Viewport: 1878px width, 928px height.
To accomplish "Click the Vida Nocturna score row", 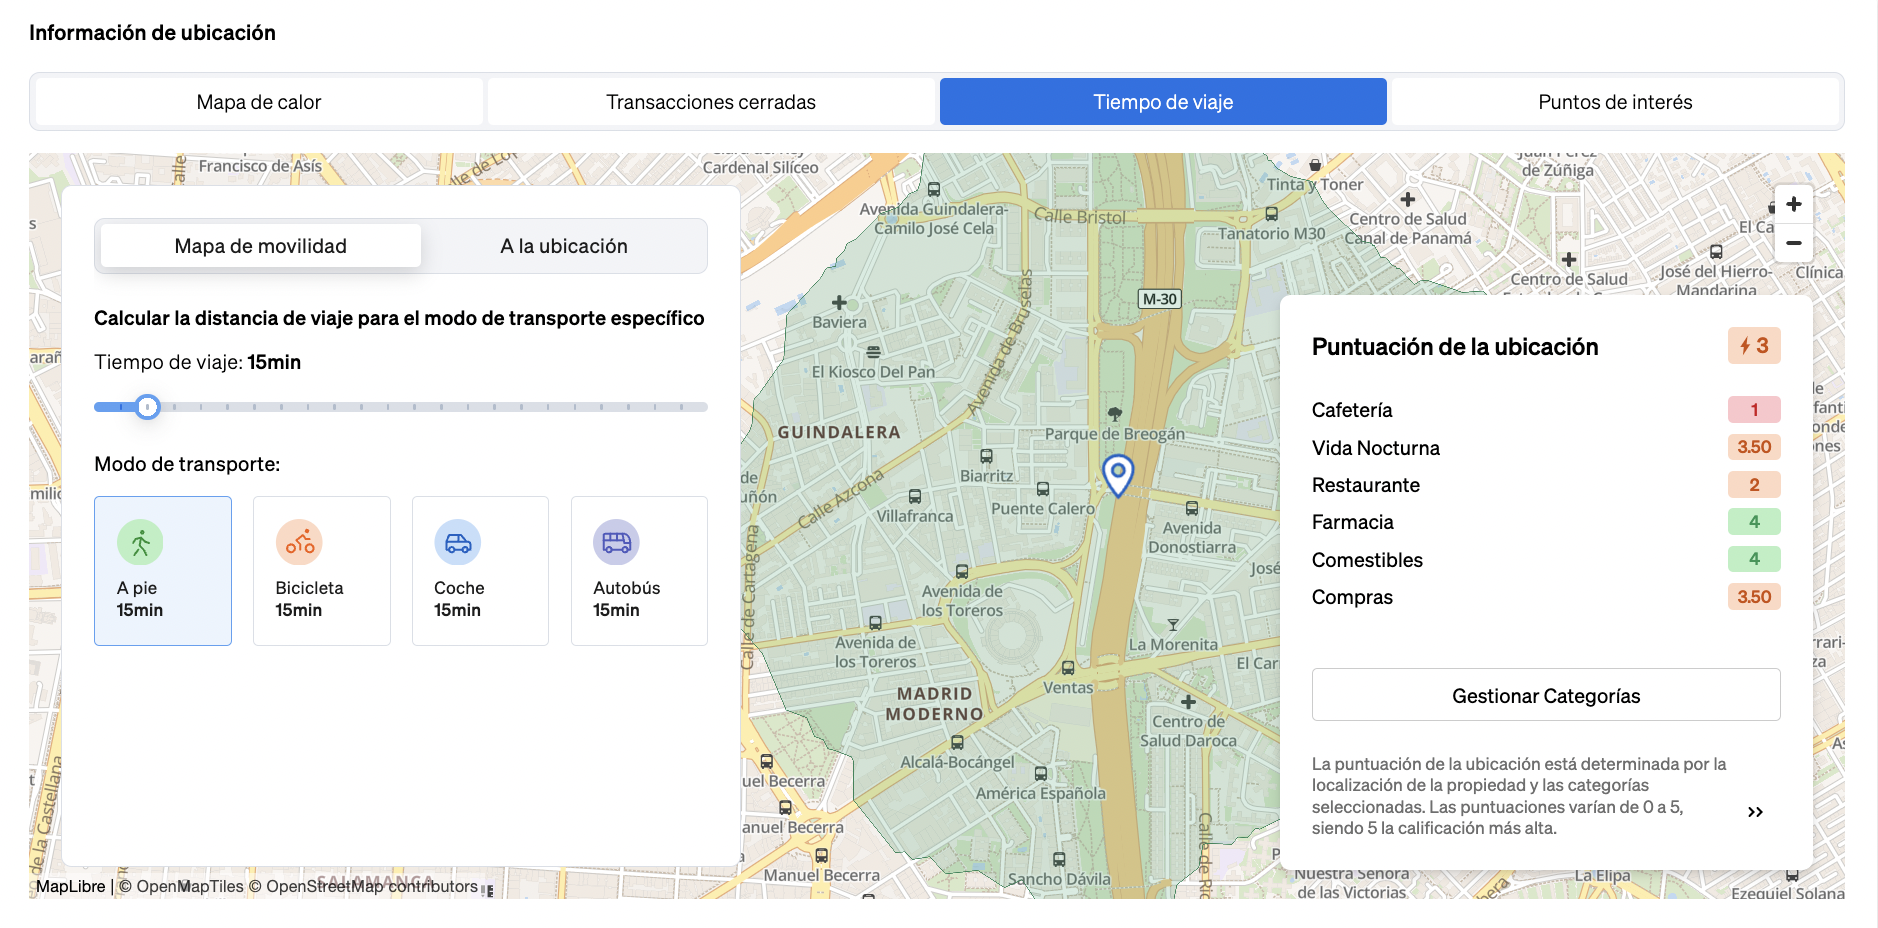I will coord(1546,448).
